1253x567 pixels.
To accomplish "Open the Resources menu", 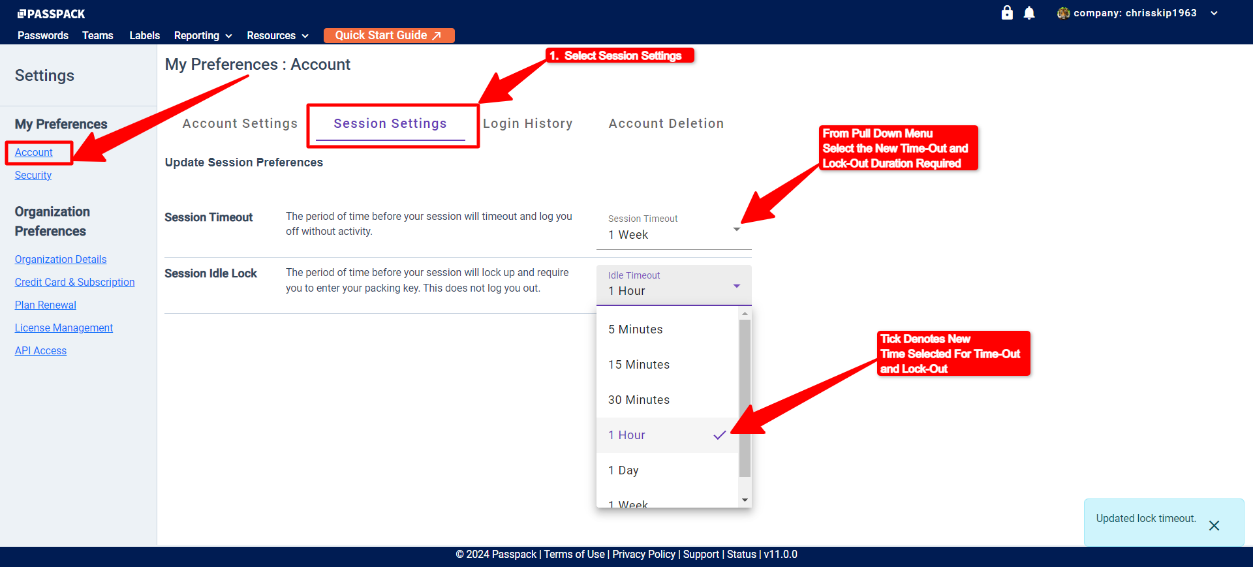I will pyautogui.click(x=278, y=35).
